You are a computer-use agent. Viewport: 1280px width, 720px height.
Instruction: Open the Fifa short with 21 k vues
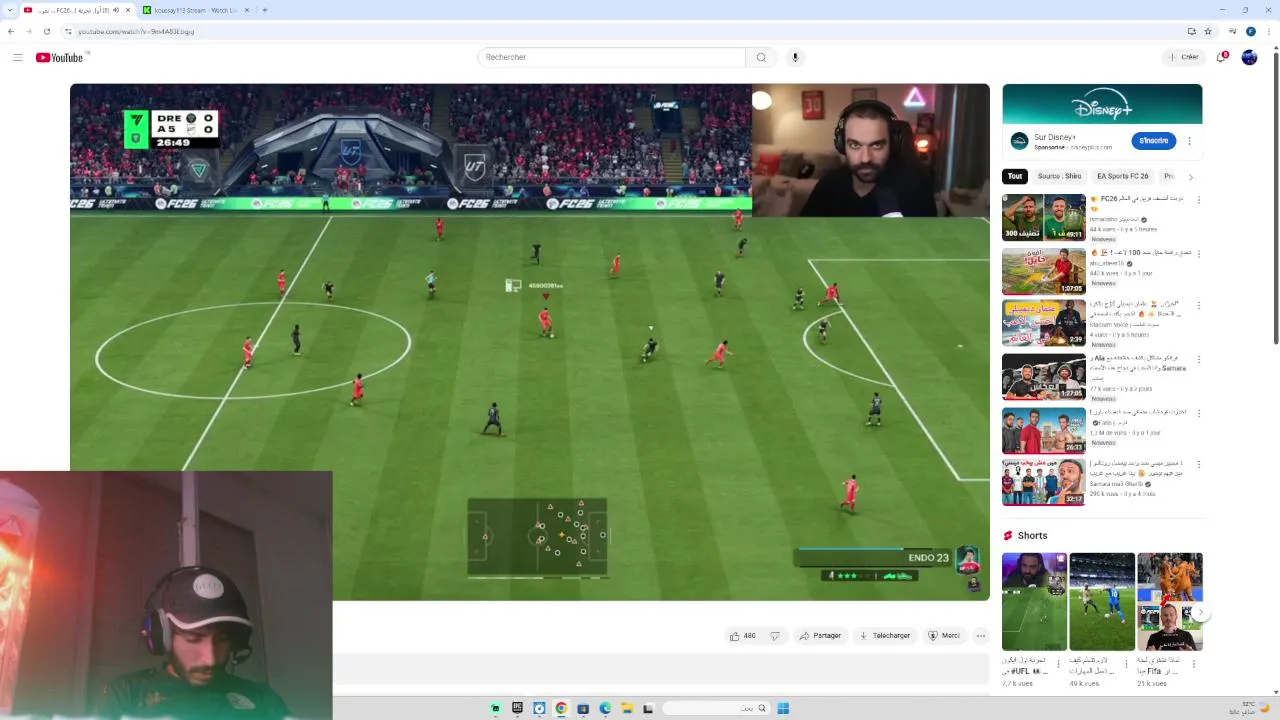click(1169, 602)
